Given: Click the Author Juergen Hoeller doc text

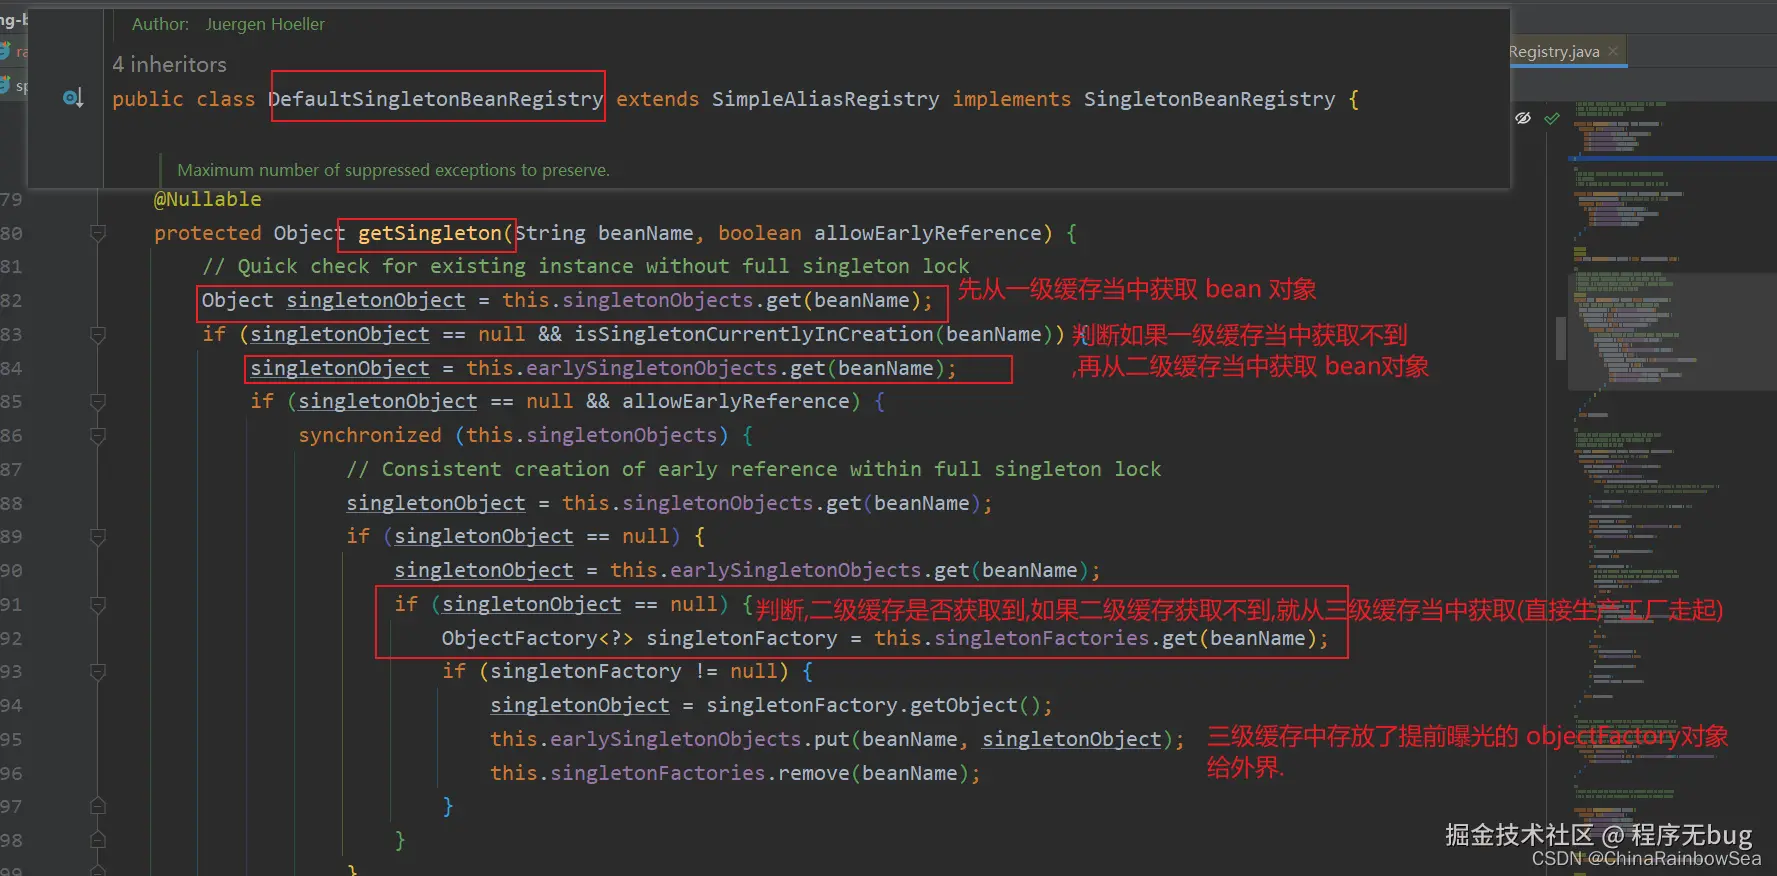Looking at the screenshot, I should (228, 24).
